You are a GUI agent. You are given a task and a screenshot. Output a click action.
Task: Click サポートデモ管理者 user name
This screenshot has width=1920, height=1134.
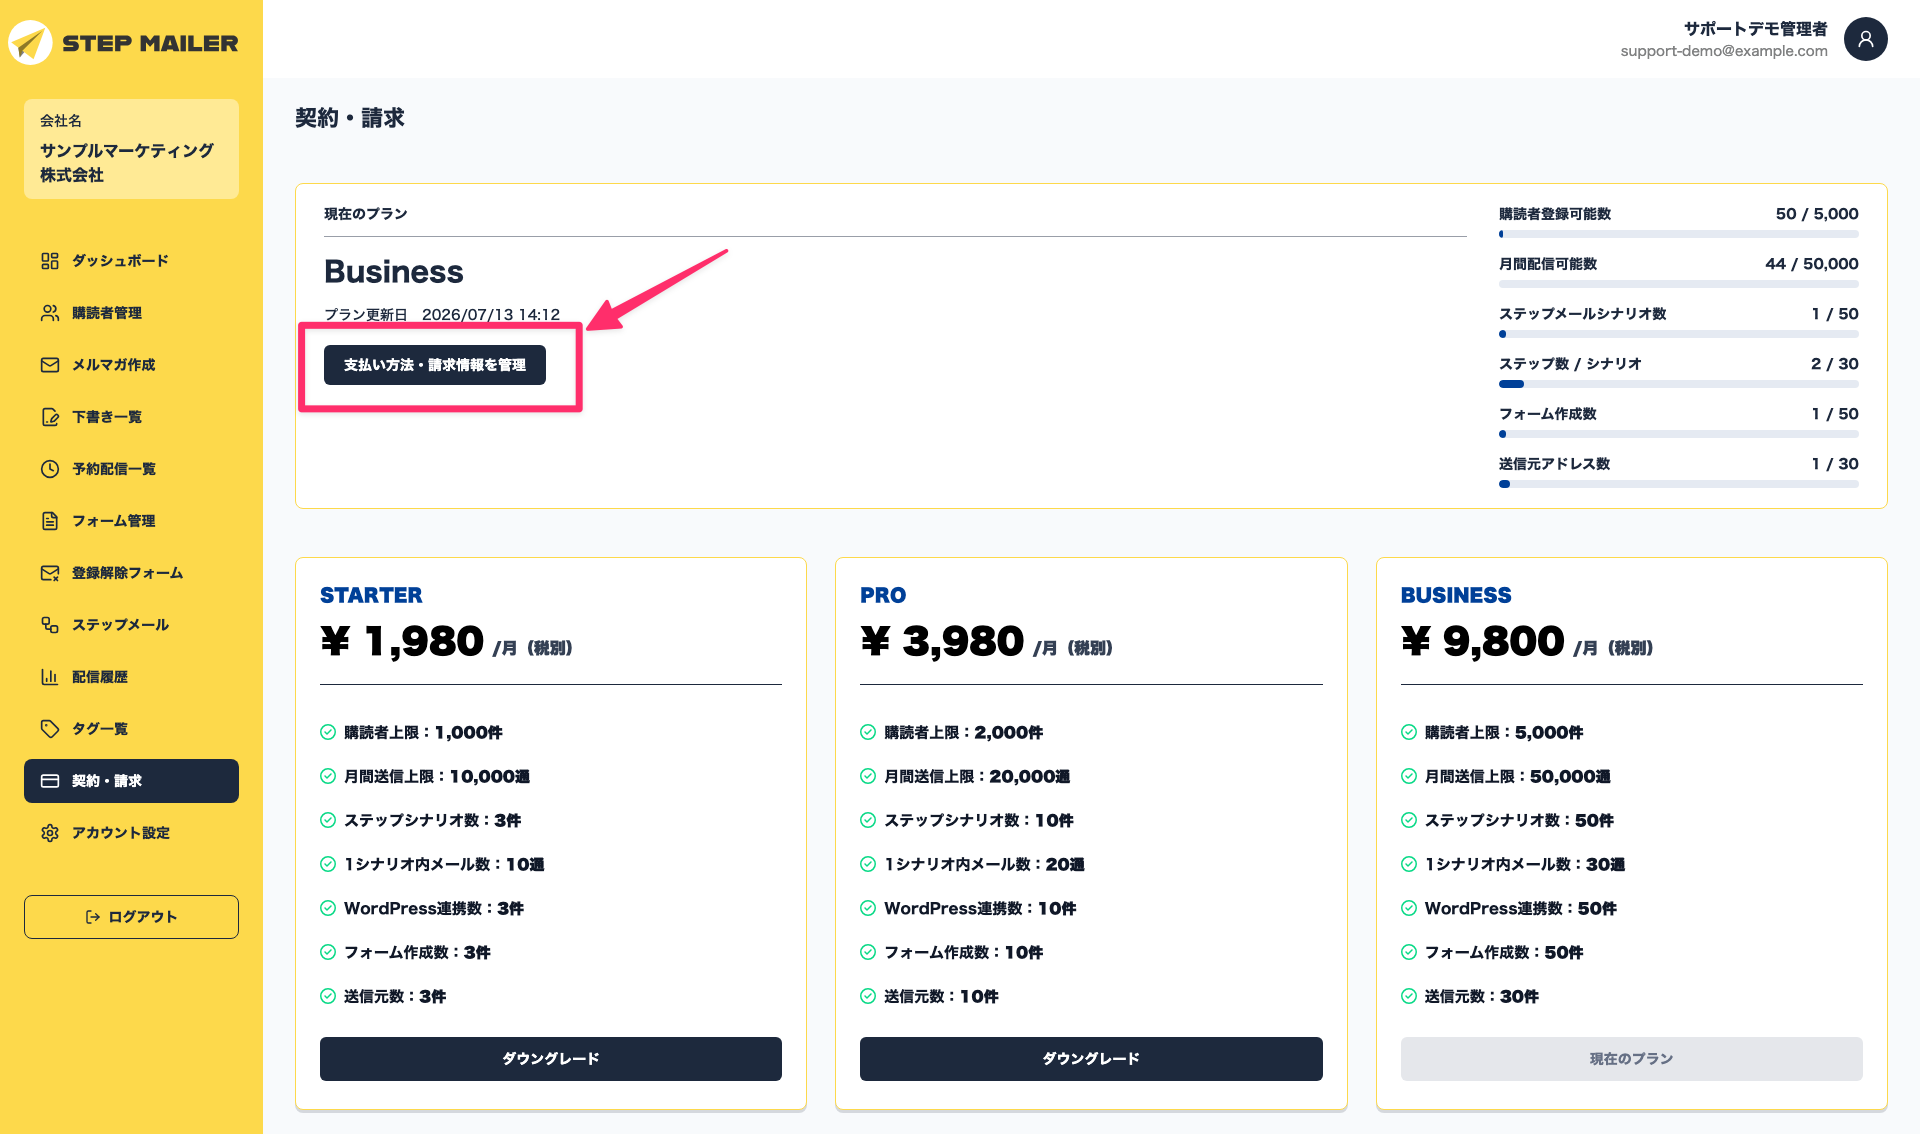pos(1755,28)
